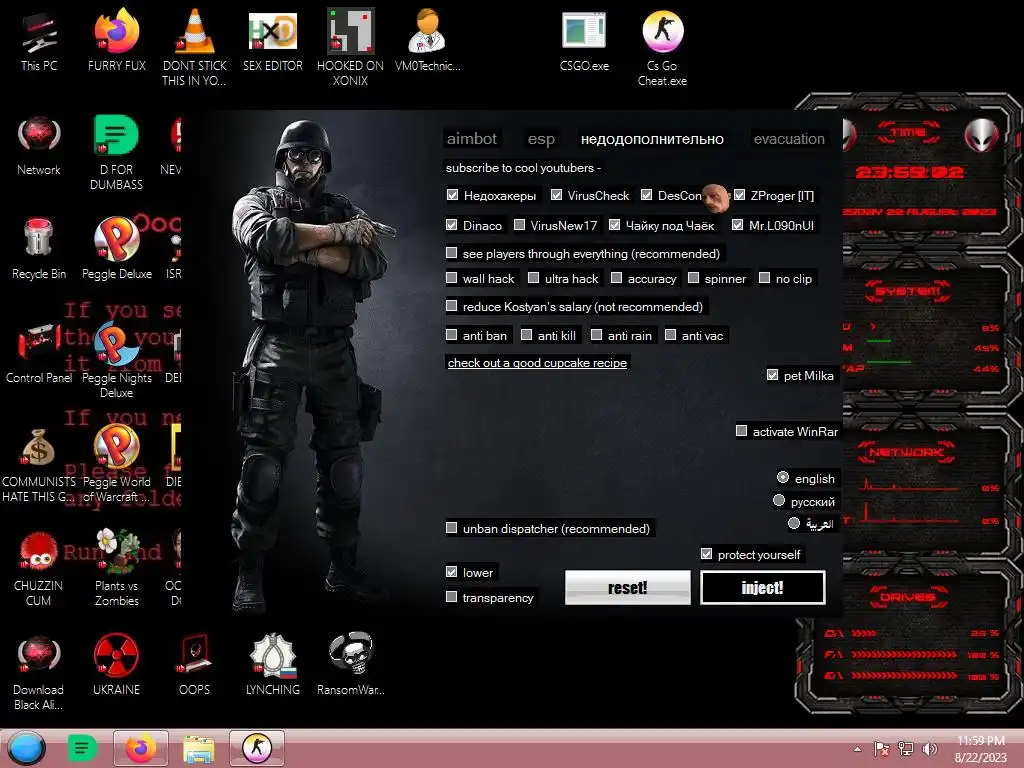This screenshot has height=768, width=1024.
Task: Open the Control Panel icon
Action: click(x=39, y=353)
